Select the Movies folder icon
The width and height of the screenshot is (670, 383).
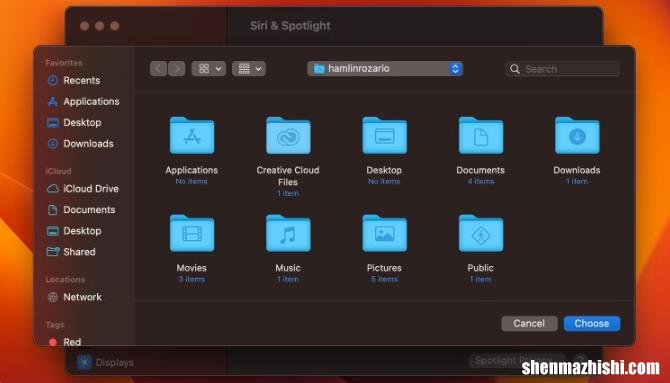coord(192,233)
